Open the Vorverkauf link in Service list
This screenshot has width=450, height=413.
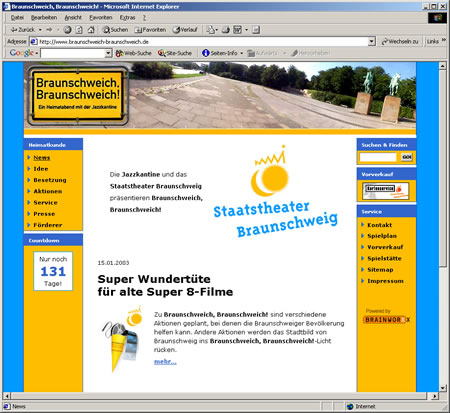(x=385, y=247)
